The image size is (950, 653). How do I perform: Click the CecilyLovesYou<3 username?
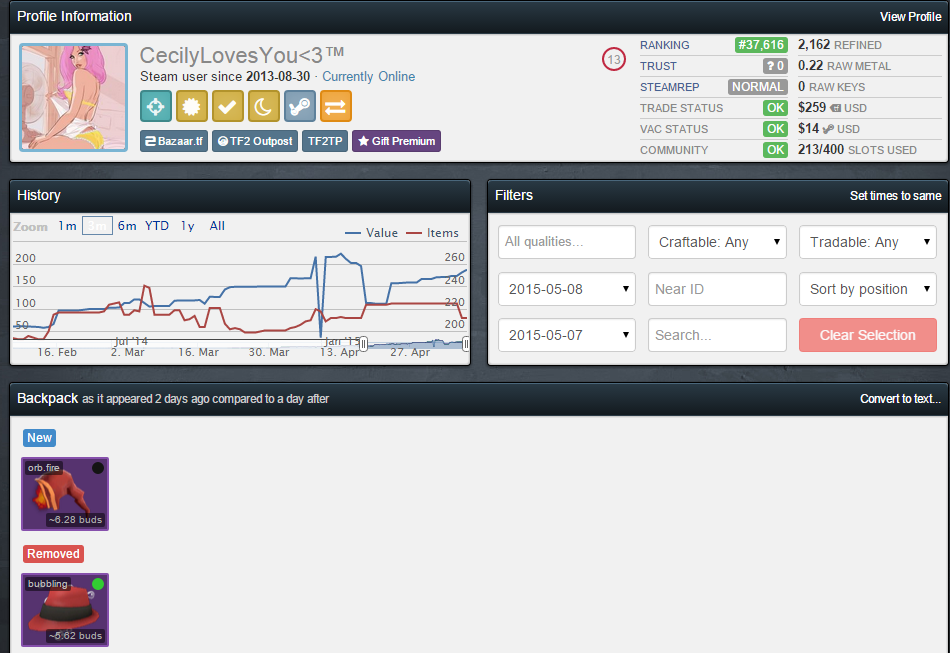[x=242, y=55]
